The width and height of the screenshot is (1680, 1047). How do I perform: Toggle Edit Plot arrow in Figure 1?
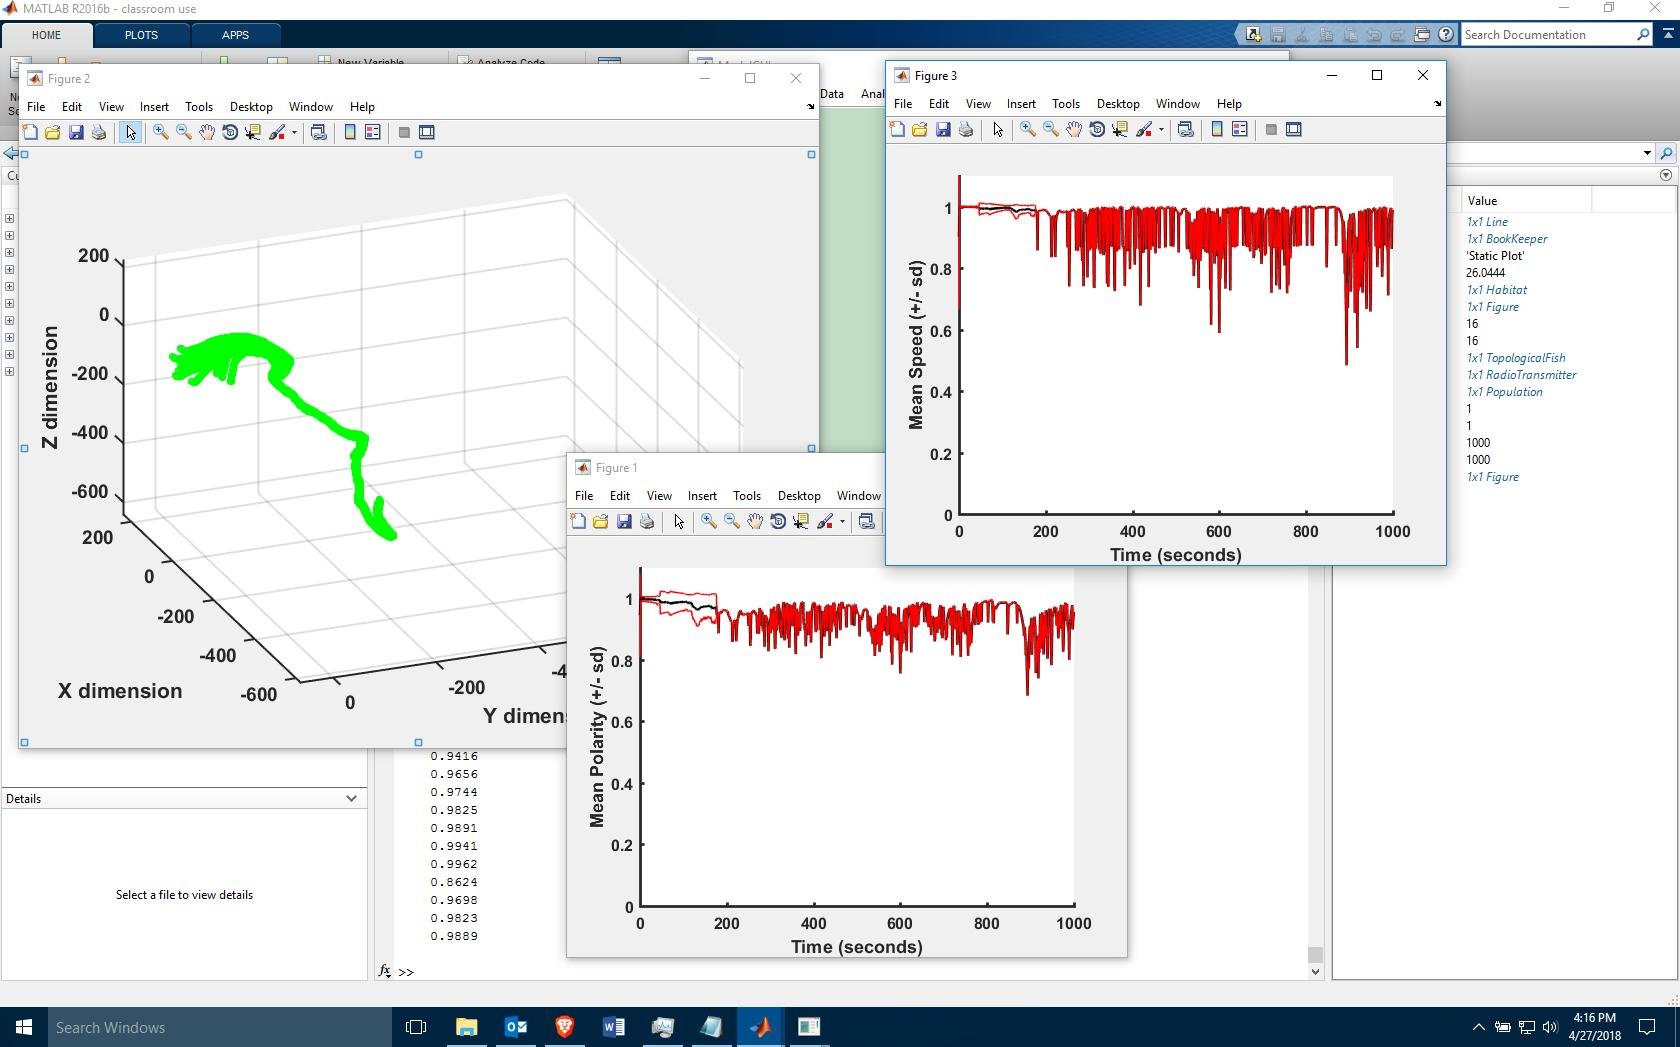[678, 521]
